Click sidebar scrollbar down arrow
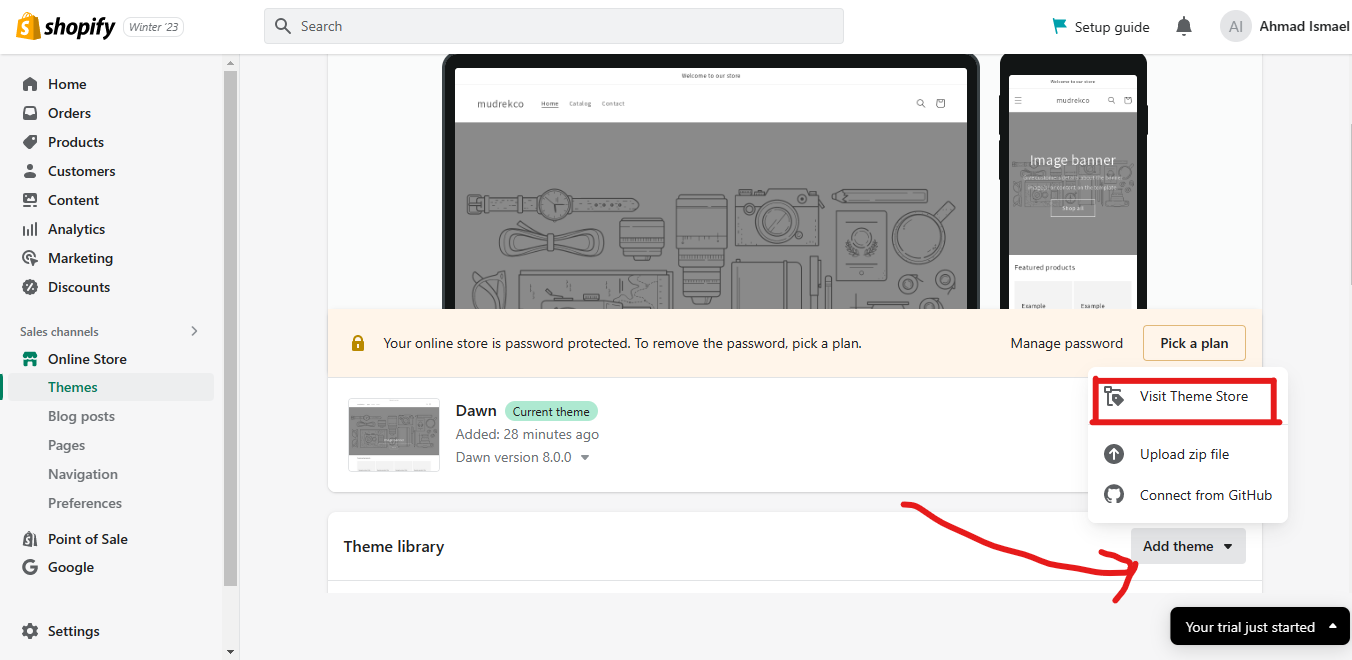 tap(231, 652)
